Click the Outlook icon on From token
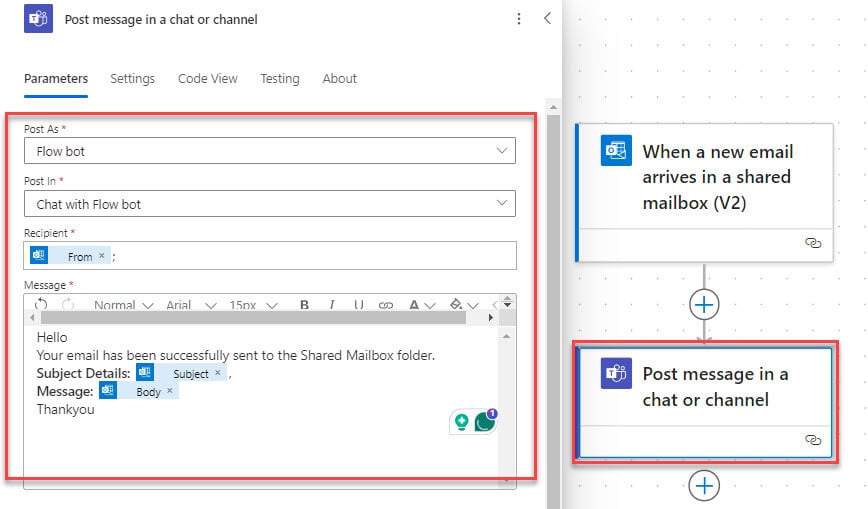Screen dimensions: 868x509 [39, 255]
